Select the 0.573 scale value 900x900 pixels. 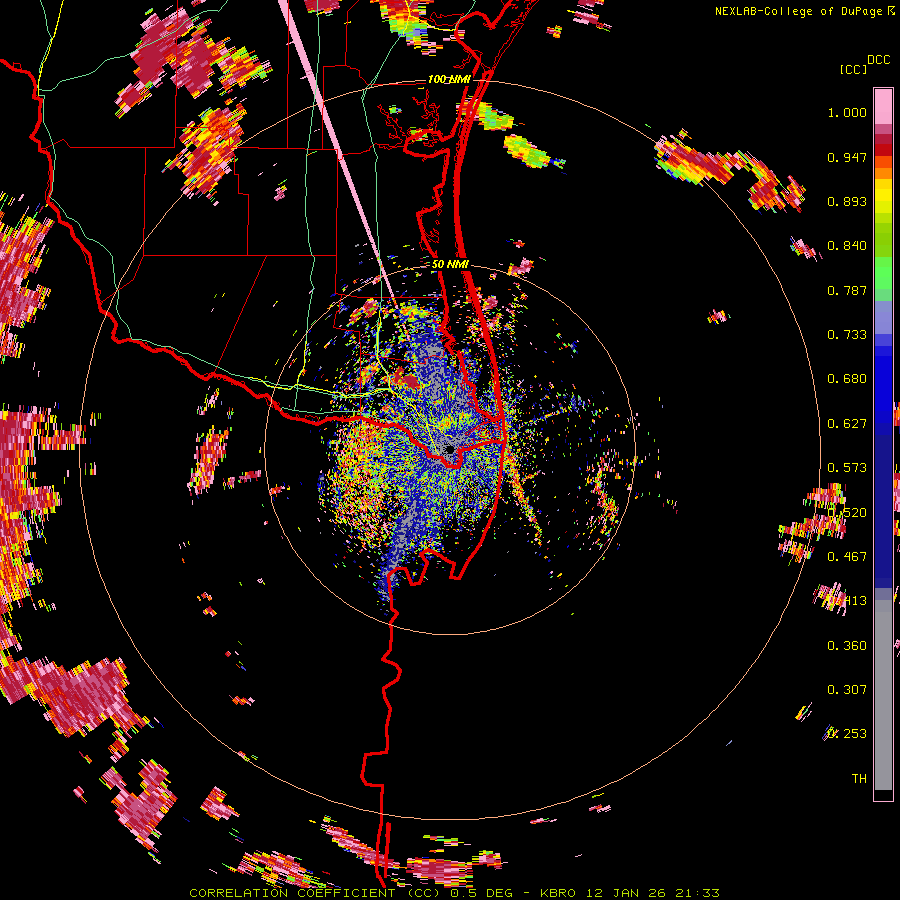tap(847, 468)
